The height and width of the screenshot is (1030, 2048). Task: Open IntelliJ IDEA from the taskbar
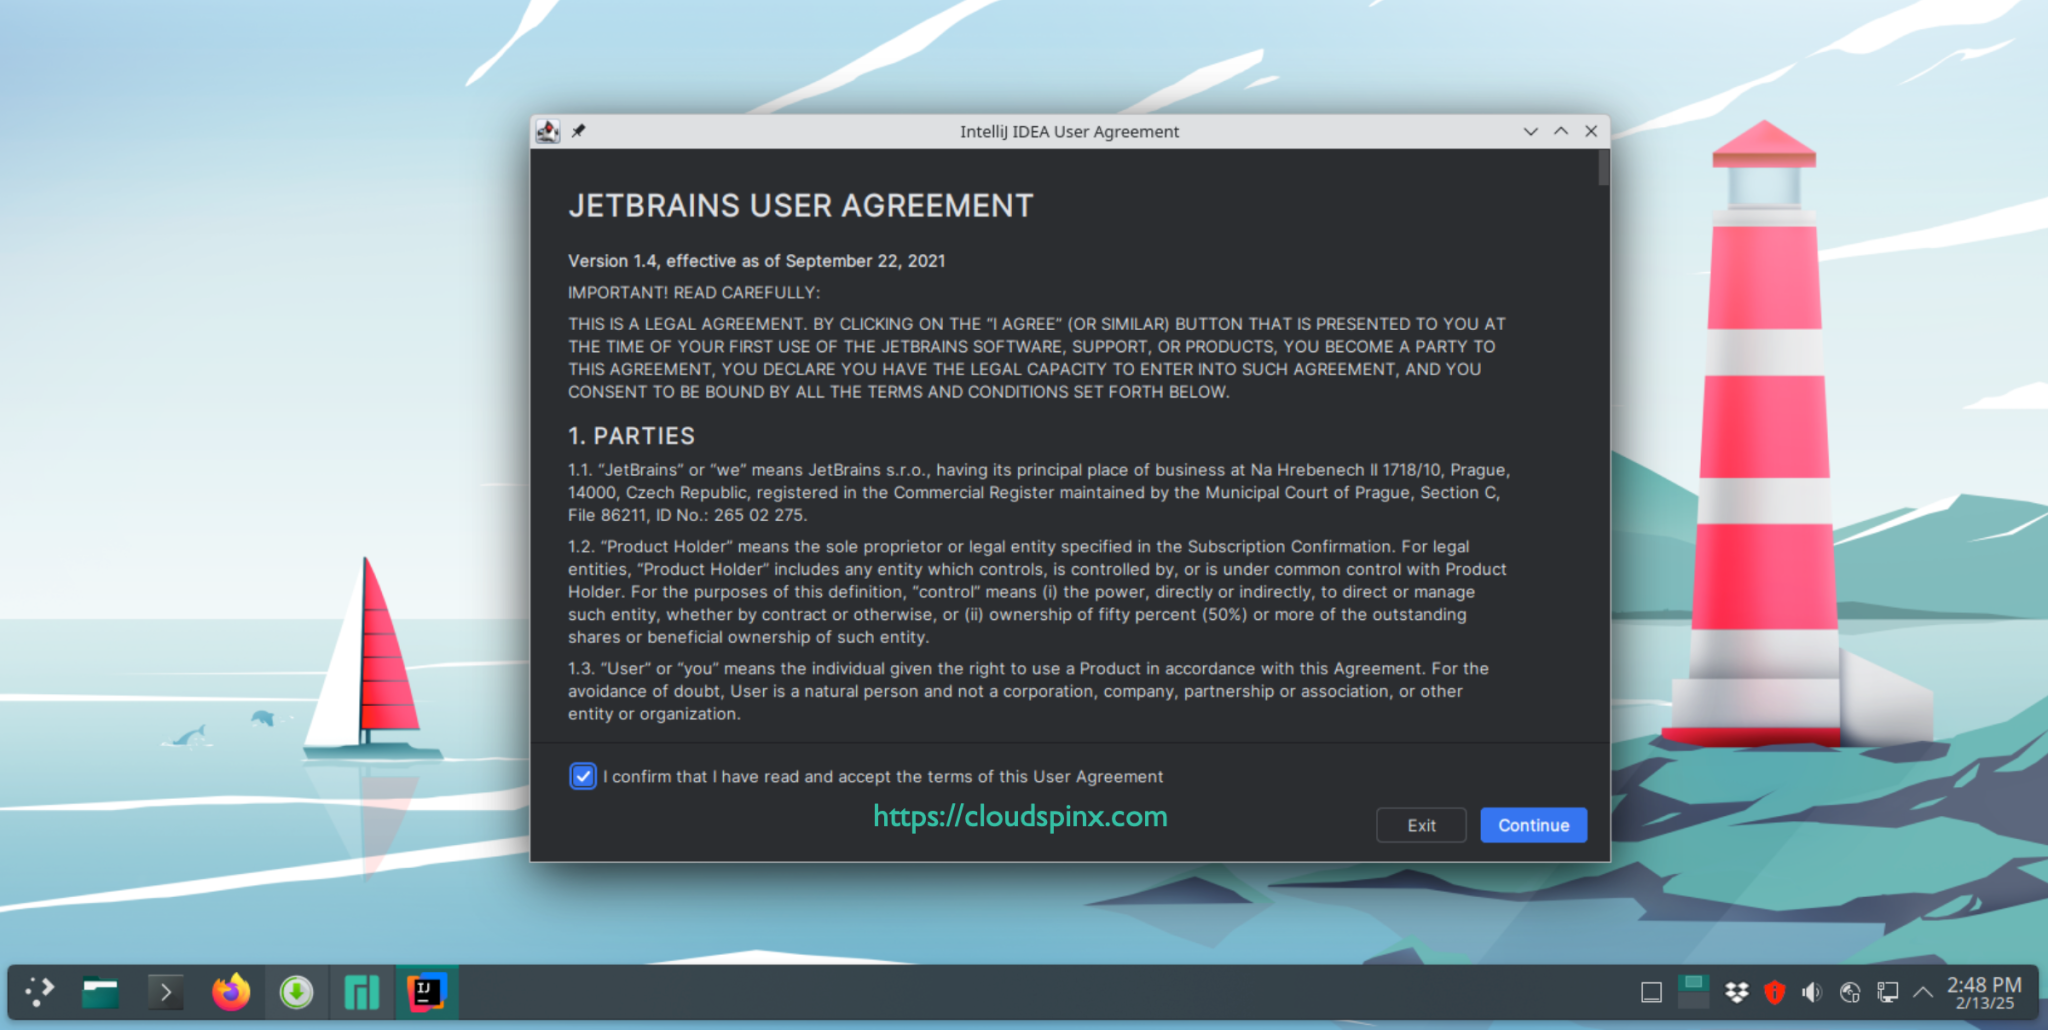pyautogui.click(x=427, y=991)
